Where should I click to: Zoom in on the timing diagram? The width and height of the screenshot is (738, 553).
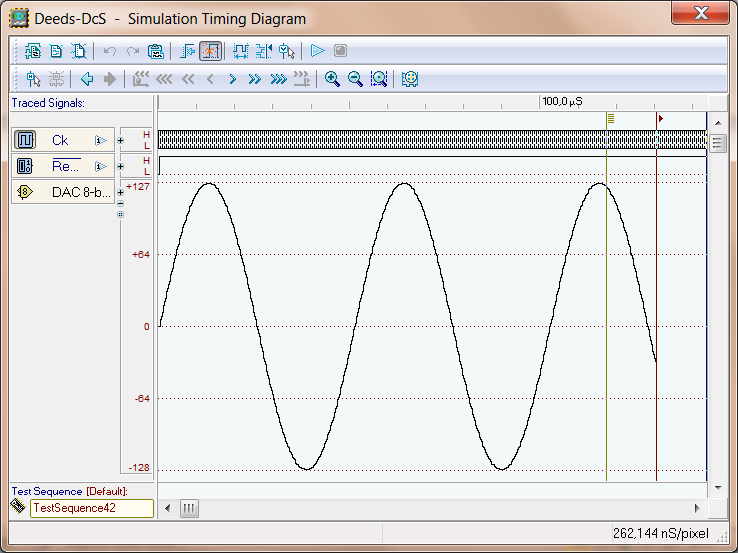point(332,79)
